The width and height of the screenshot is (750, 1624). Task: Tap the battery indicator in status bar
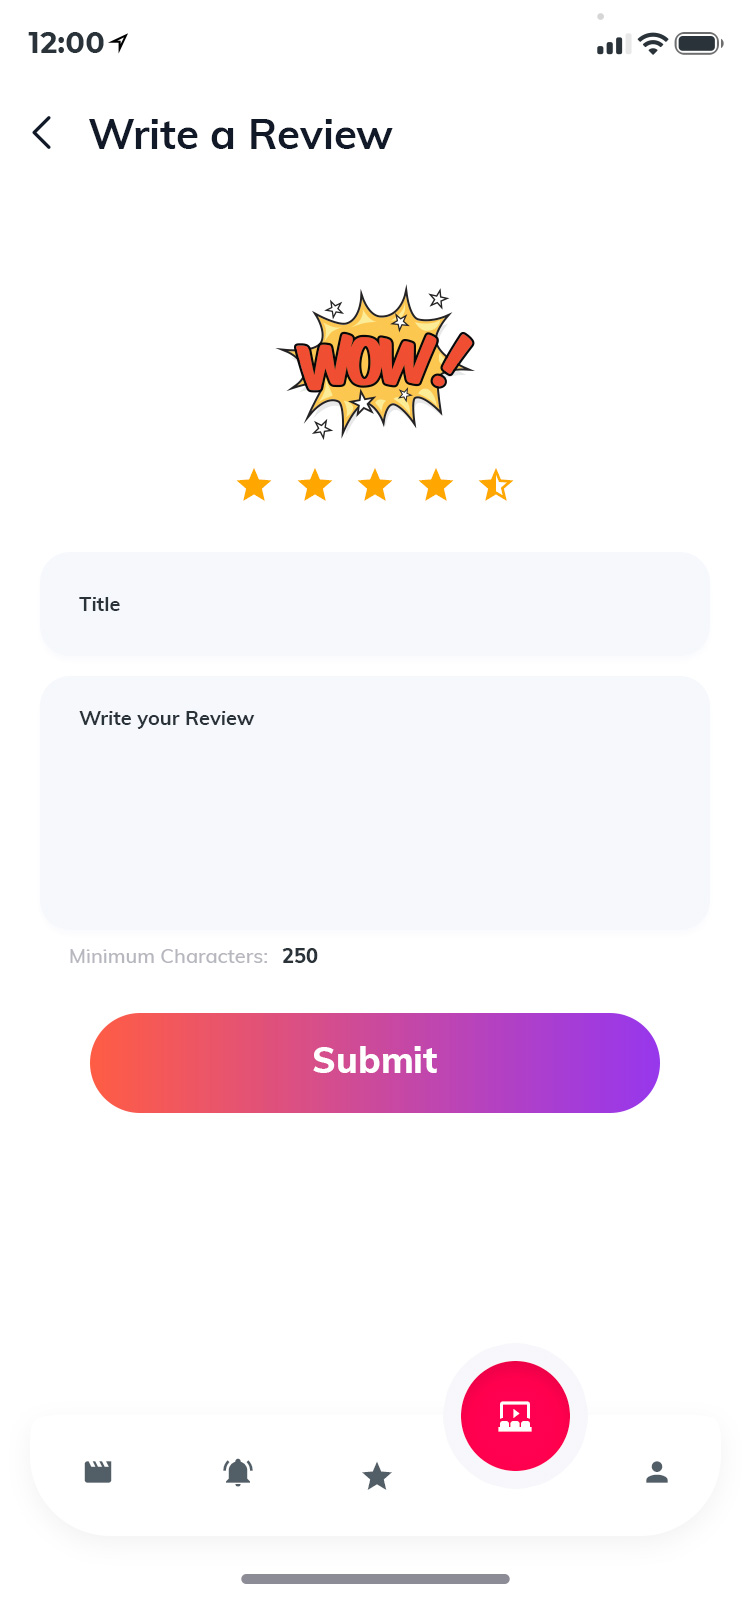[x=698, y=43]
